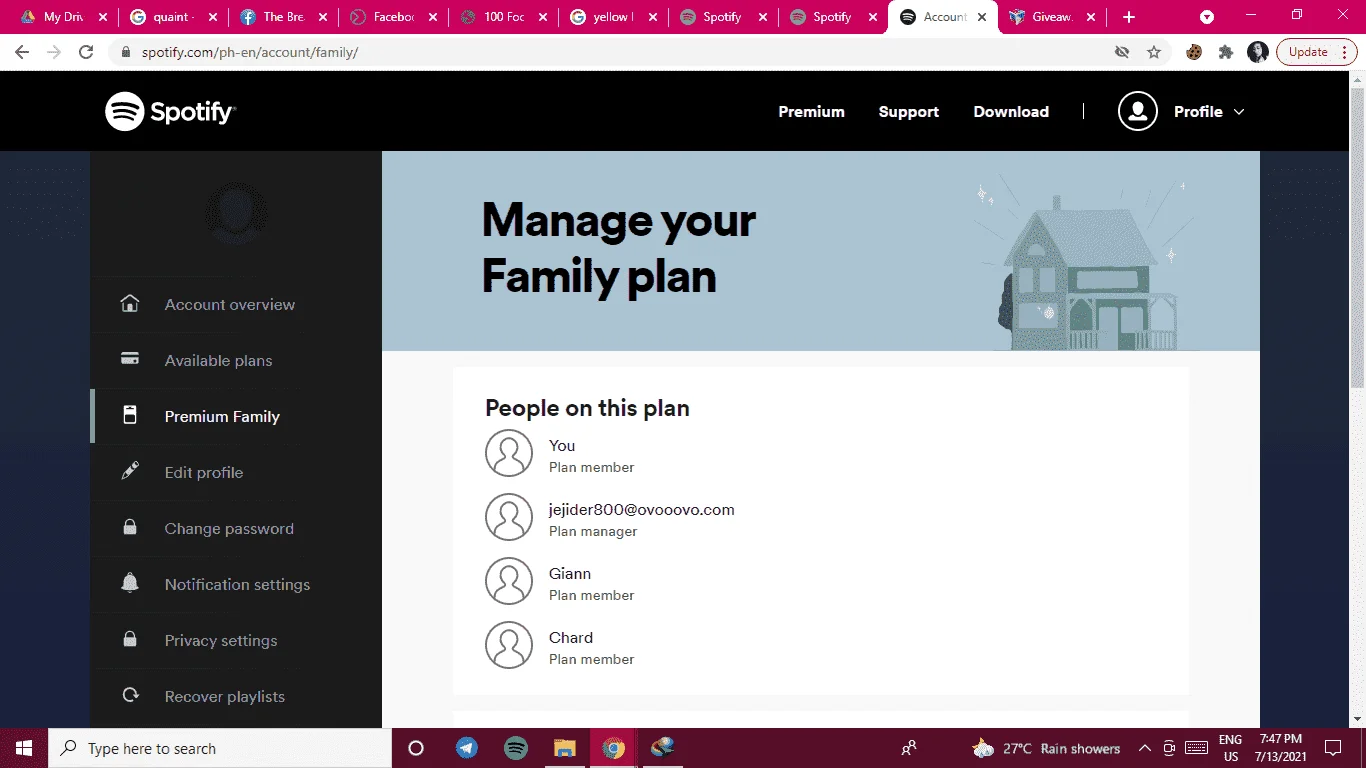Open the Profile avatar icon
1366x768 pixels.
tap(1137, 111)
